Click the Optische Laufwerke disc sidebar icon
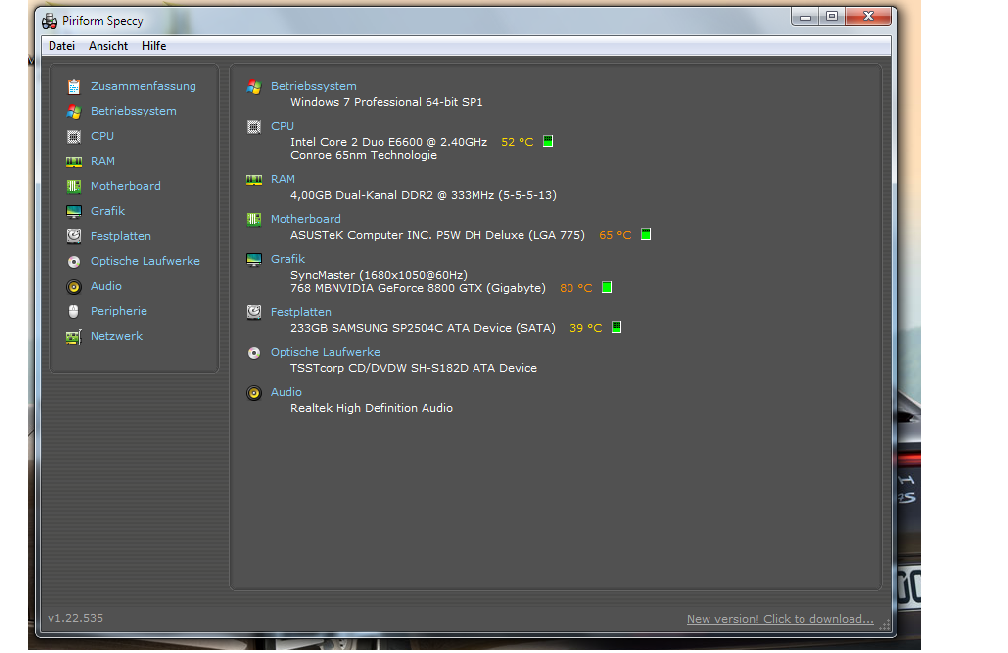Image resolution: width=1008 pixels, height=653 pixels. (x=74, y=262)
